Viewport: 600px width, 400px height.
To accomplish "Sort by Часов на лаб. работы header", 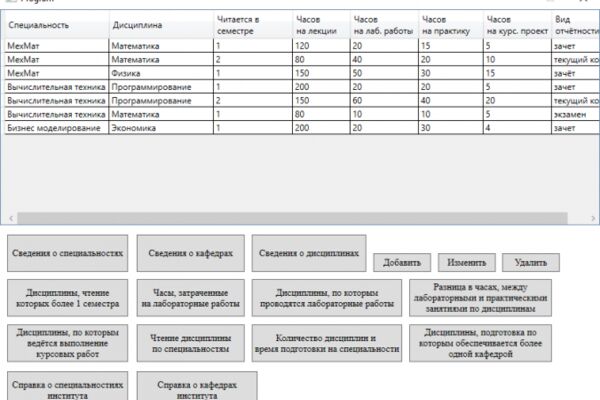I will [384, 25].
